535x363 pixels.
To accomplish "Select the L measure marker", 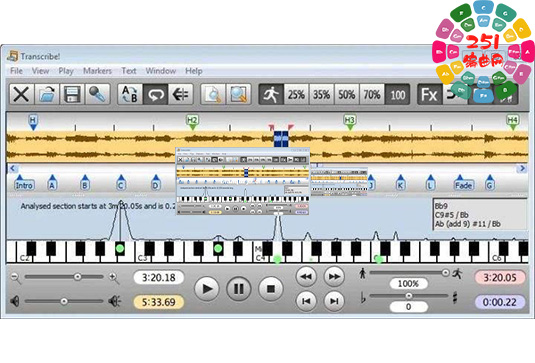I will [430, 184].
